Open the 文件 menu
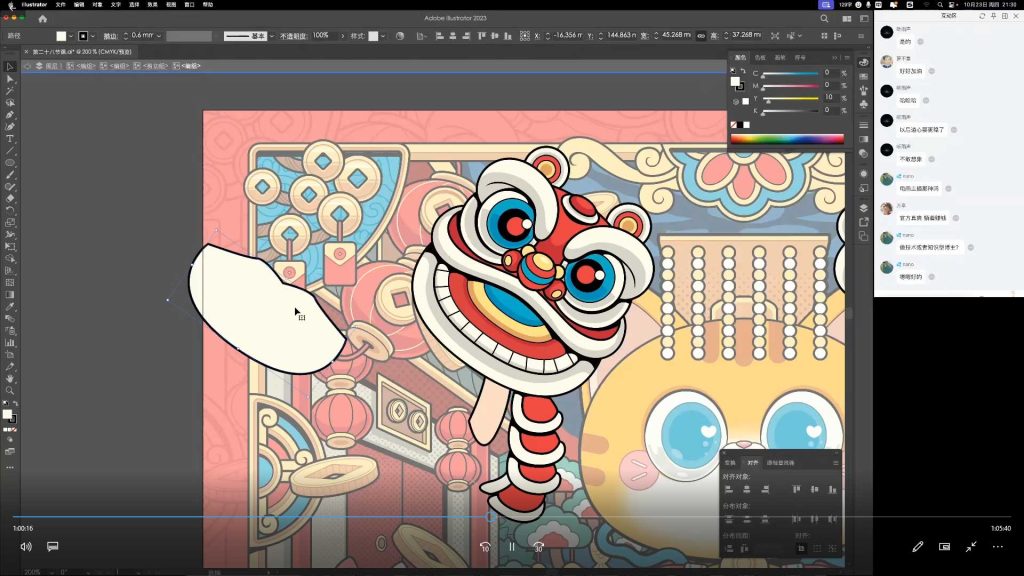 point(61,5)
